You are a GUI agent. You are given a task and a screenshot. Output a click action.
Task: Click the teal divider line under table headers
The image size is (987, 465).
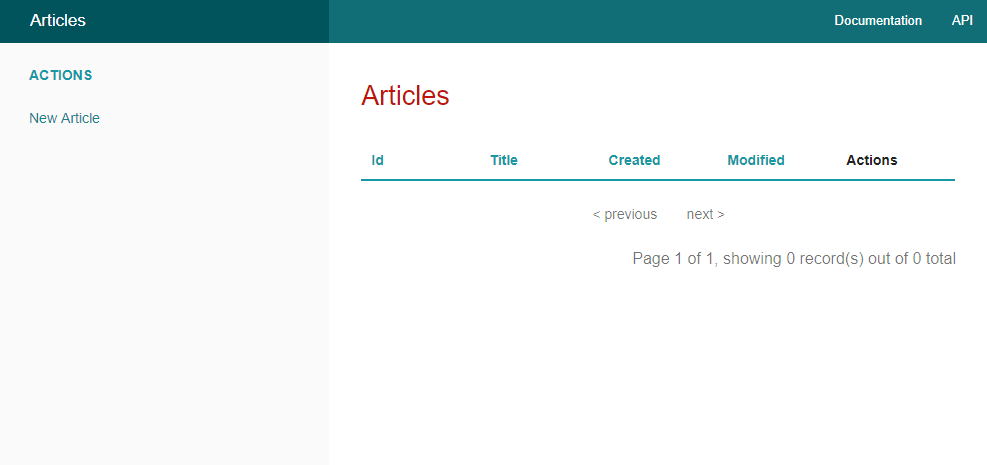(657, 180)
